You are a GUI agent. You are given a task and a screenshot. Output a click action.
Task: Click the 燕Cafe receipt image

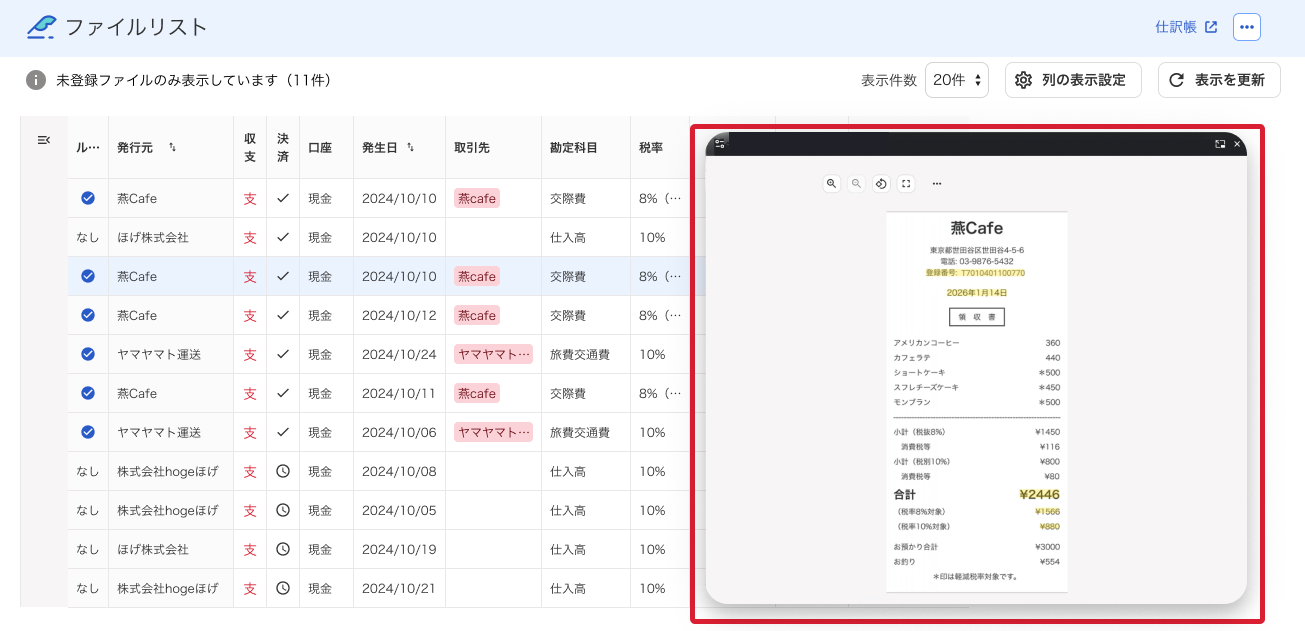click(x=977, y=401)
